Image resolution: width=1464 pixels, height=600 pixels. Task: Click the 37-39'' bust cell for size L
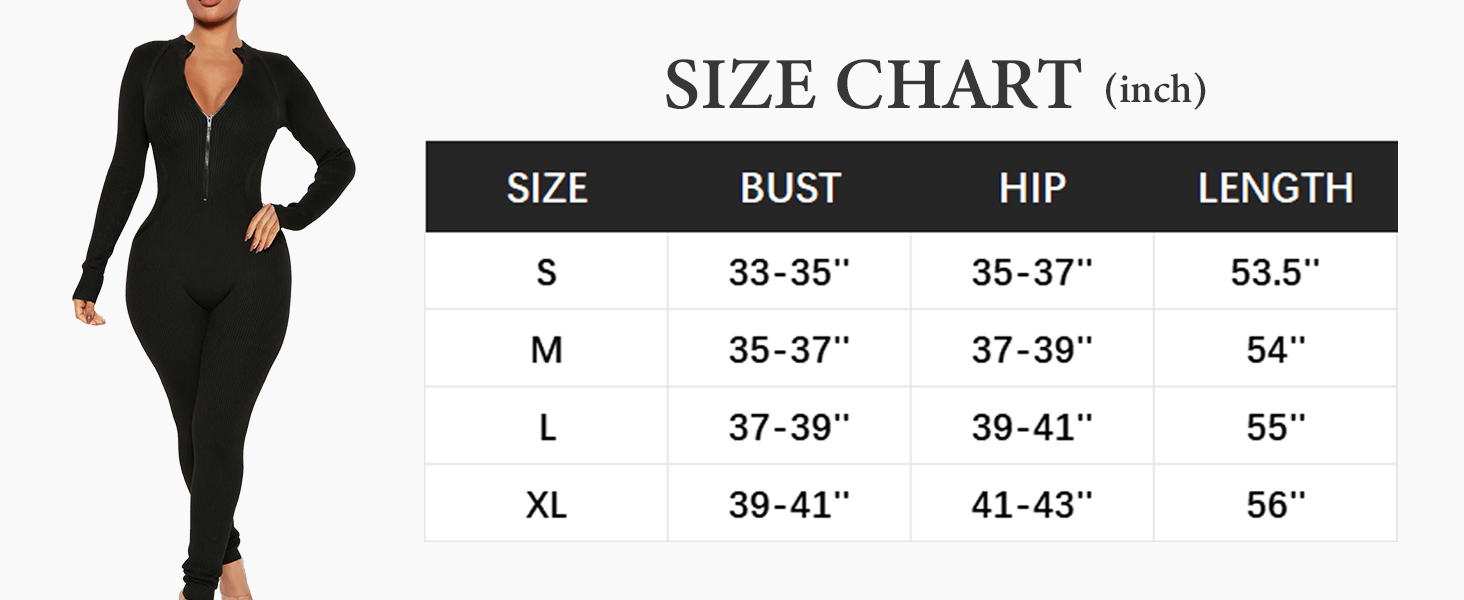pos(789,427)
